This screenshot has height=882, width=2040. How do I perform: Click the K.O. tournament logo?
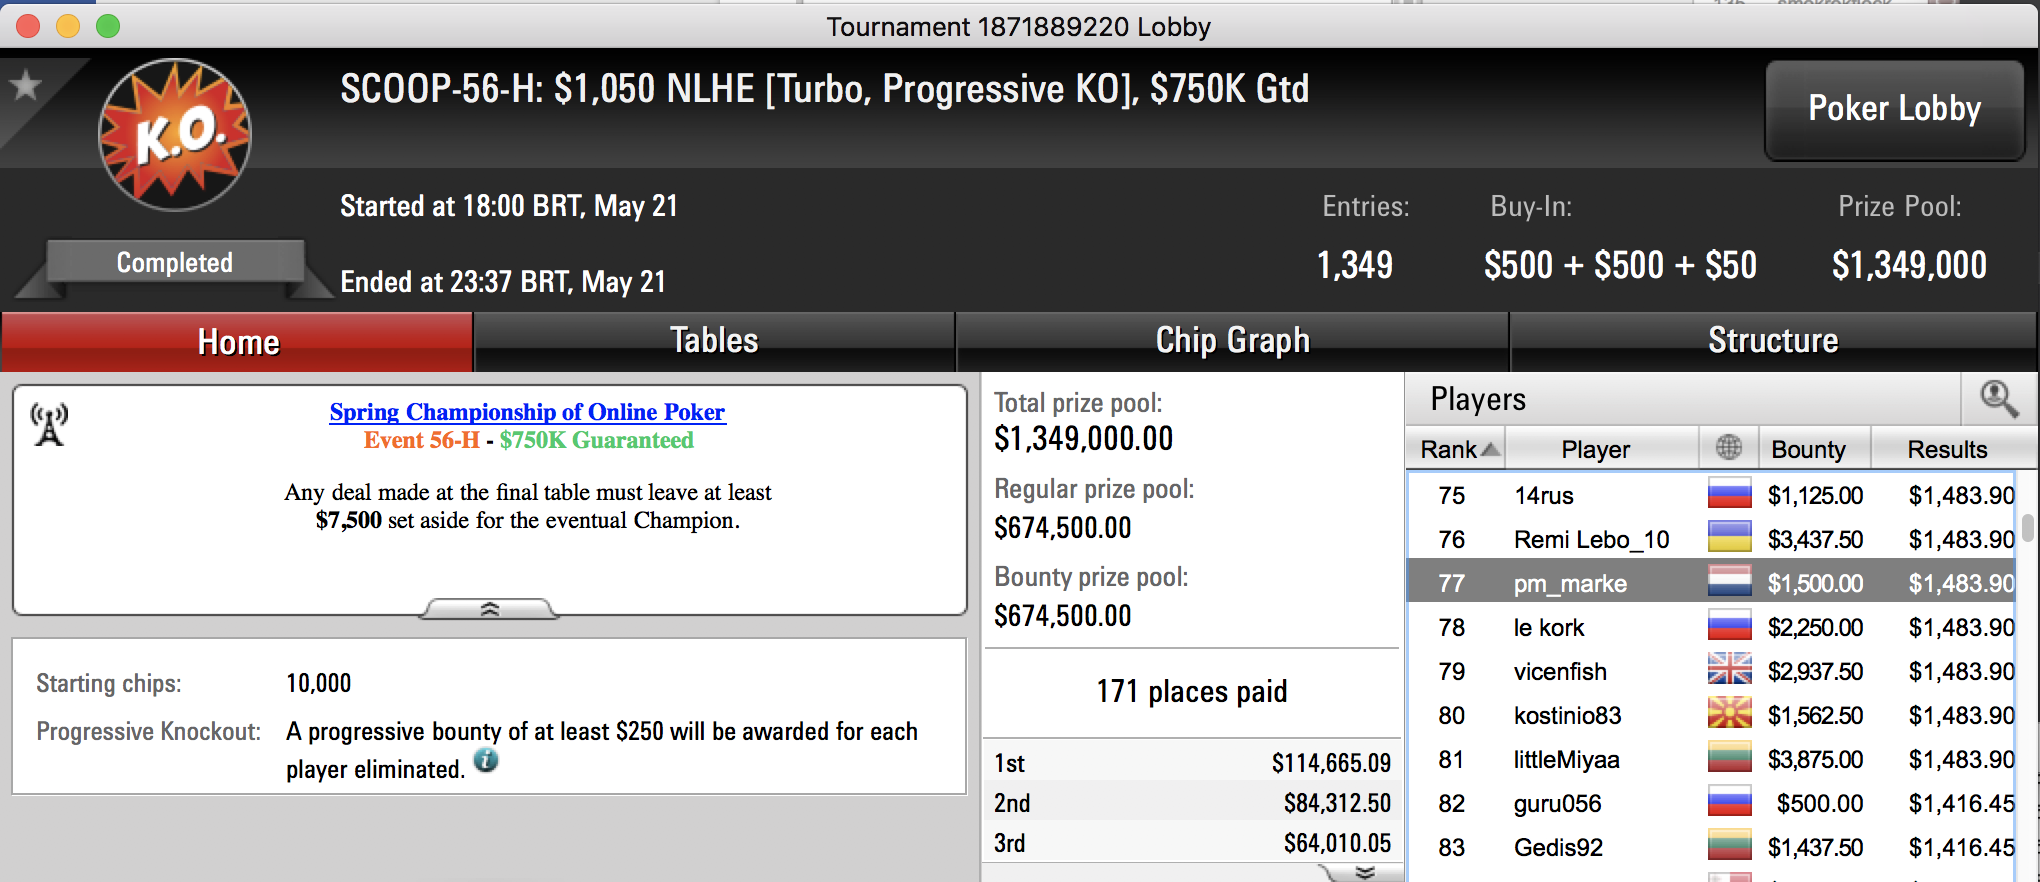175,135
